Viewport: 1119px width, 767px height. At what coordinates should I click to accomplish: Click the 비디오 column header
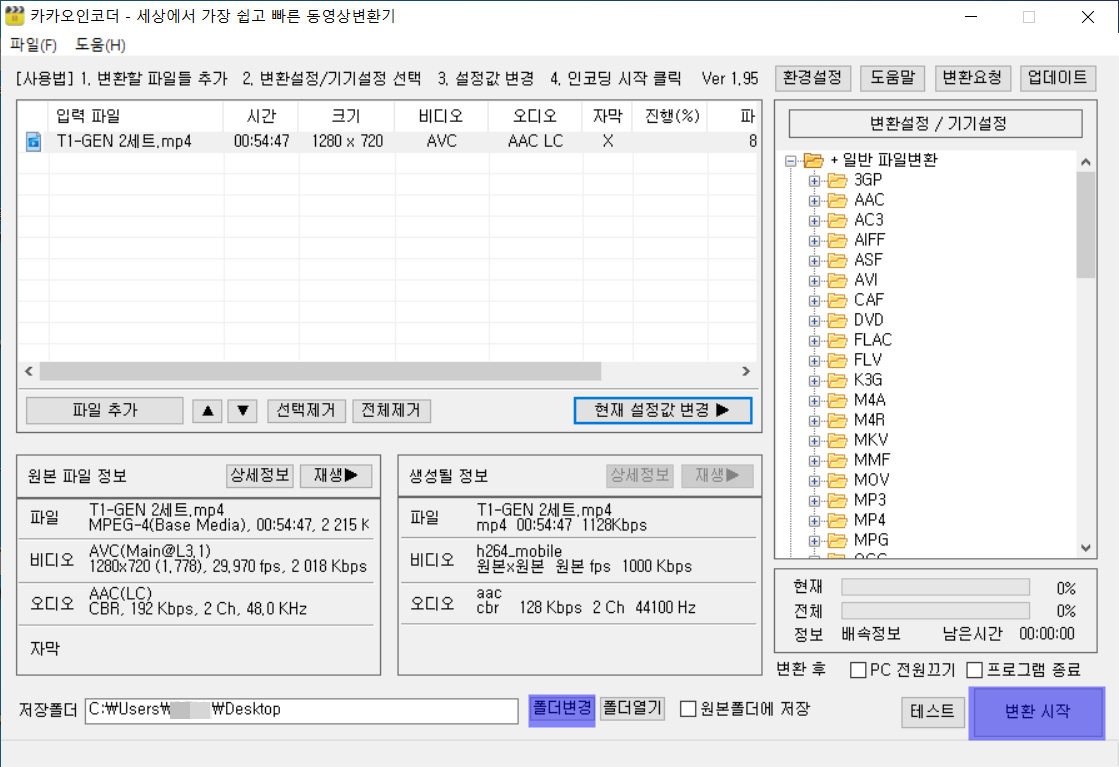(x=441, y=116)
